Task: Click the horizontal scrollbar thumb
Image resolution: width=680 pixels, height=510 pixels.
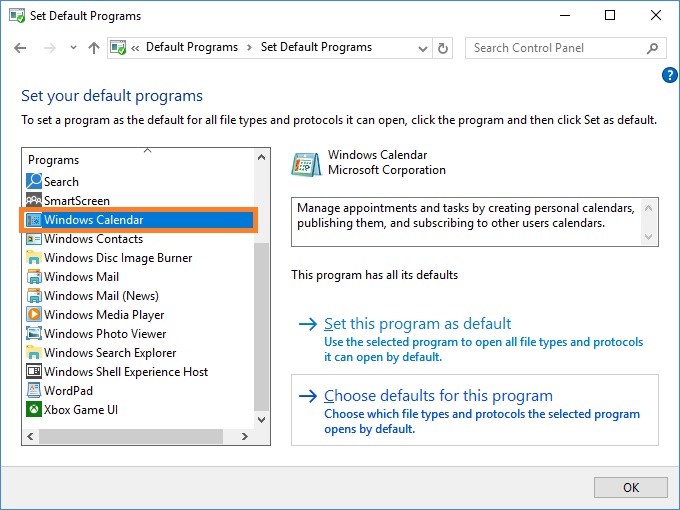Action: (131, 436)
